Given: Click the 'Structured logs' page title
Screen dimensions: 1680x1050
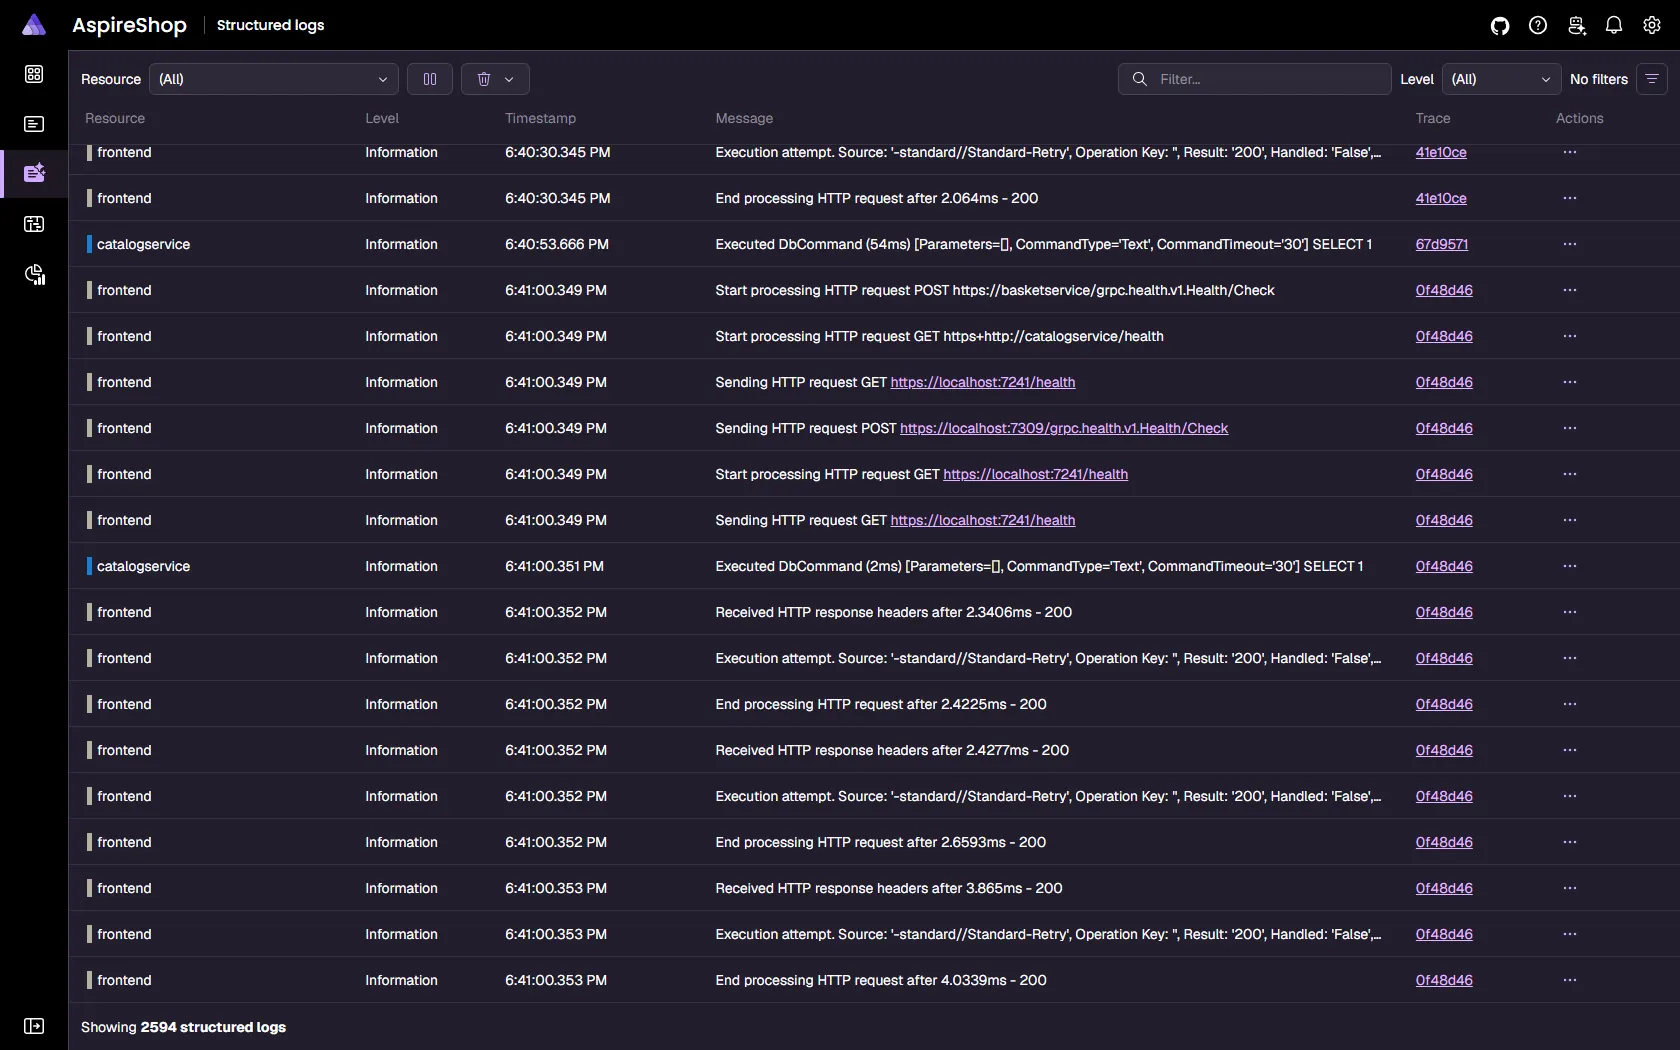Looking at the screenshot, I should (270, 25).
